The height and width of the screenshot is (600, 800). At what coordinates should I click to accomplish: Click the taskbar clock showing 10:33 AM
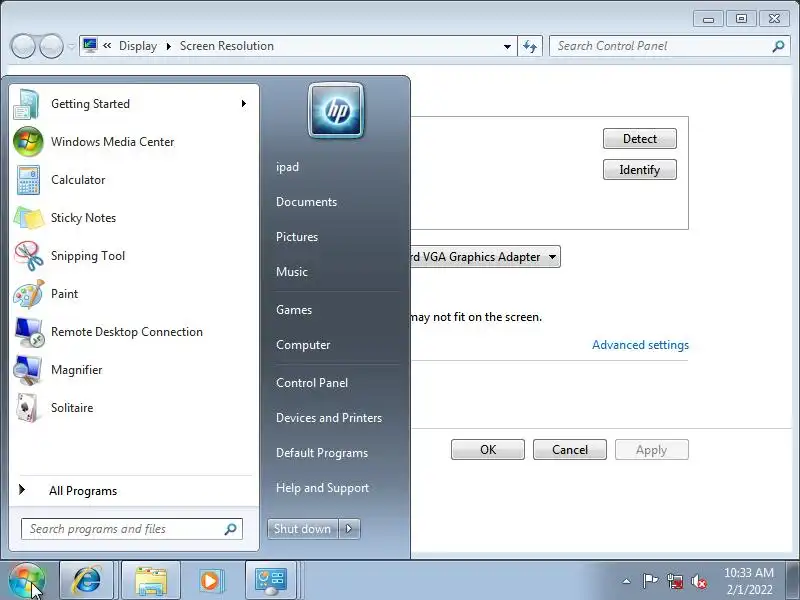click(749, 581)
